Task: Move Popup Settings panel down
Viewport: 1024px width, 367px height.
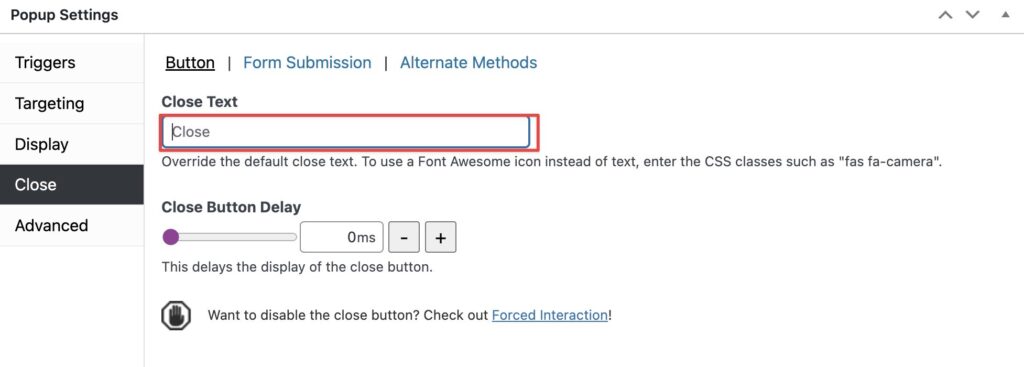Action: (972, 15)
